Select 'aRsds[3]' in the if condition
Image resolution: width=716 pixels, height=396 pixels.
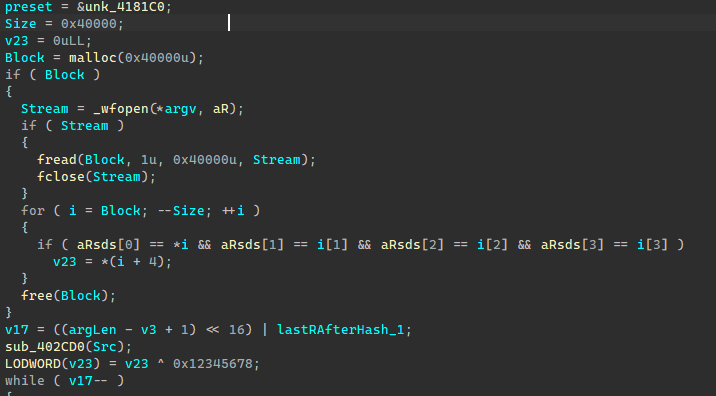tap(572, 244)
